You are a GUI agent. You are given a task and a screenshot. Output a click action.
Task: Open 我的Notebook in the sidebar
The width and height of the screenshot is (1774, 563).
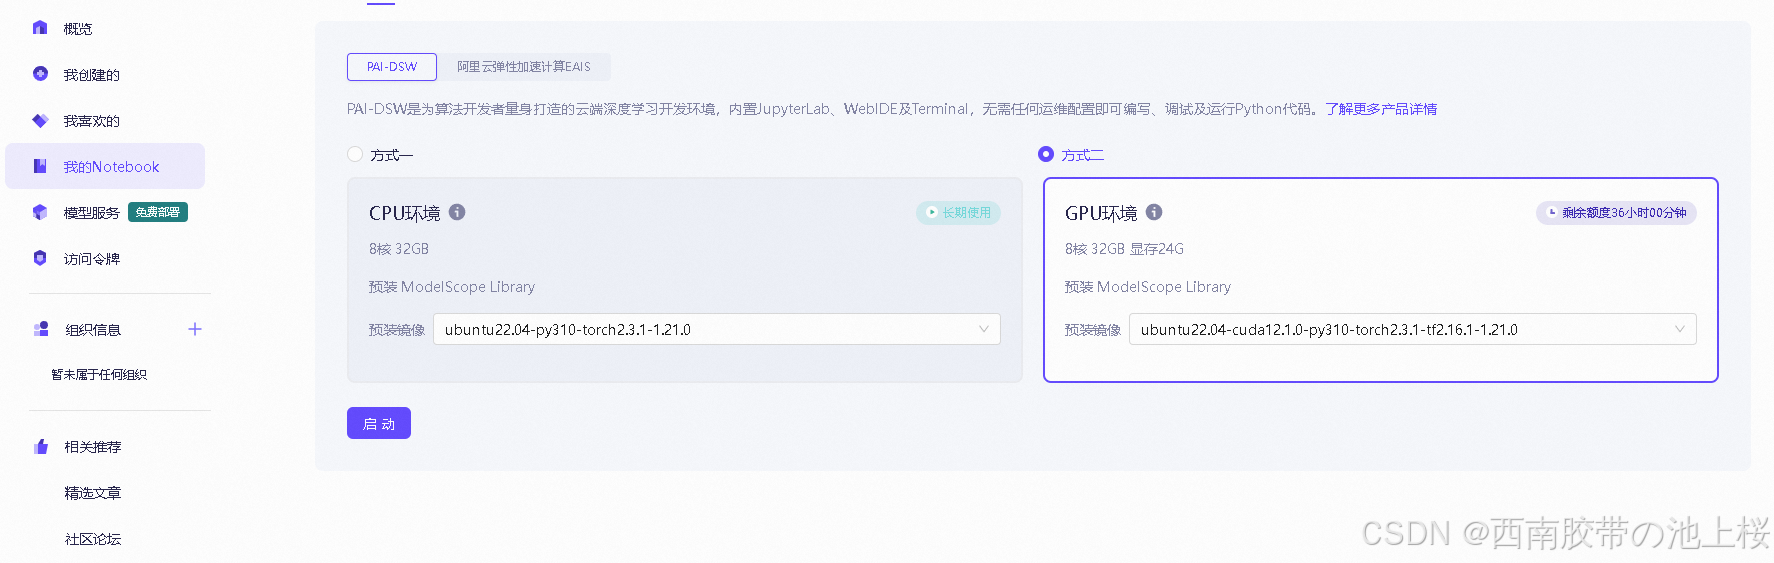pyautogui.click(x=105, y=166)
